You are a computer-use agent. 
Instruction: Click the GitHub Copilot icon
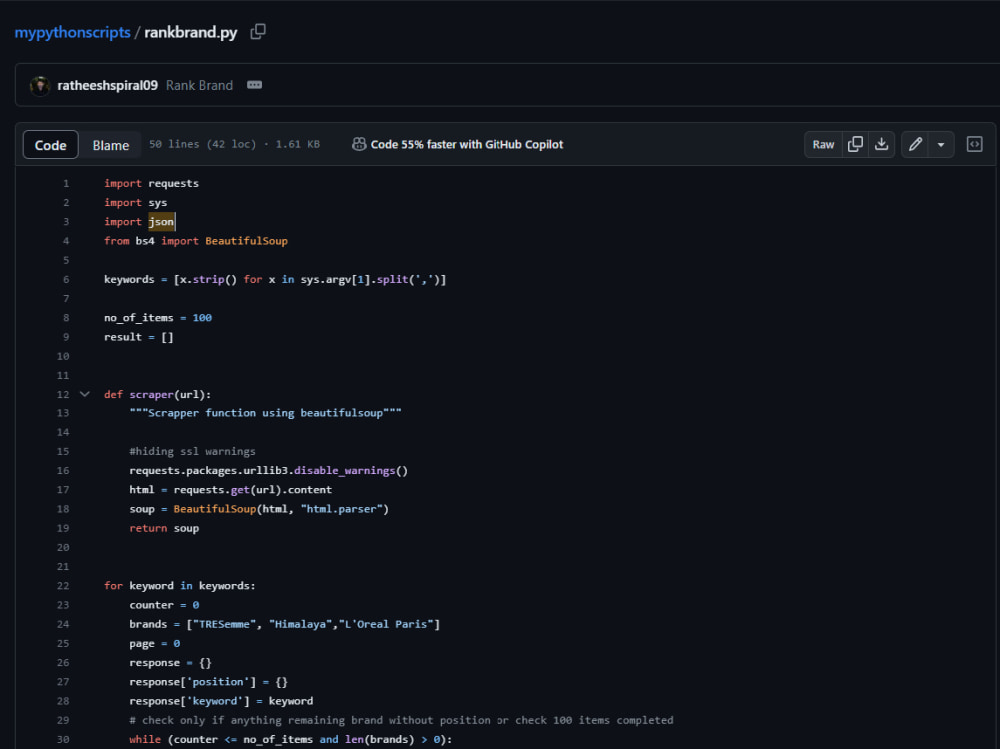(359, 144)
